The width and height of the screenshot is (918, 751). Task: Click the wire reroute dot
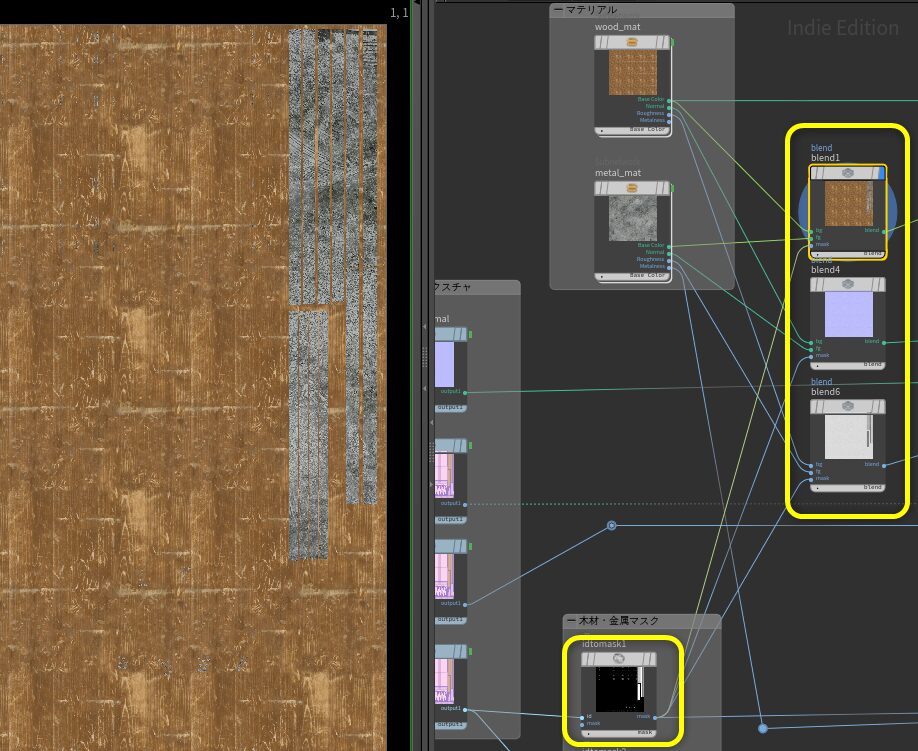611,525
